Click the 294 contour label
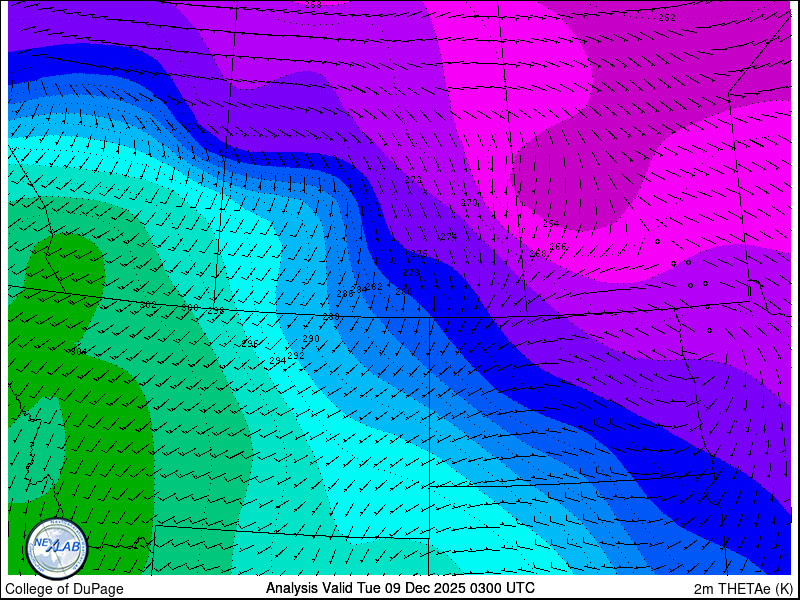The image size is (800, 600). pos(278,361)
